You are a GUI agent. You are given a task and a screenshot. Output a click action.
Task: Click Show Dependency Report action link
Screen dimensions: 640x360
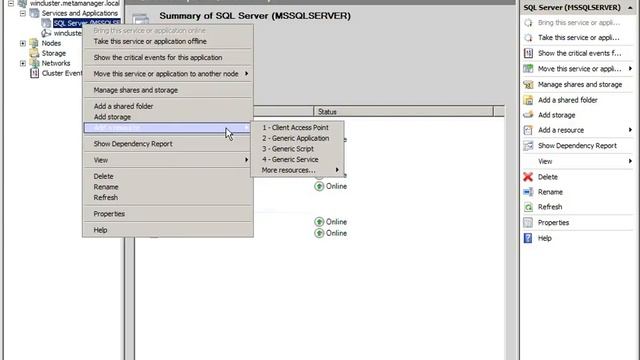tap(577, 146)
